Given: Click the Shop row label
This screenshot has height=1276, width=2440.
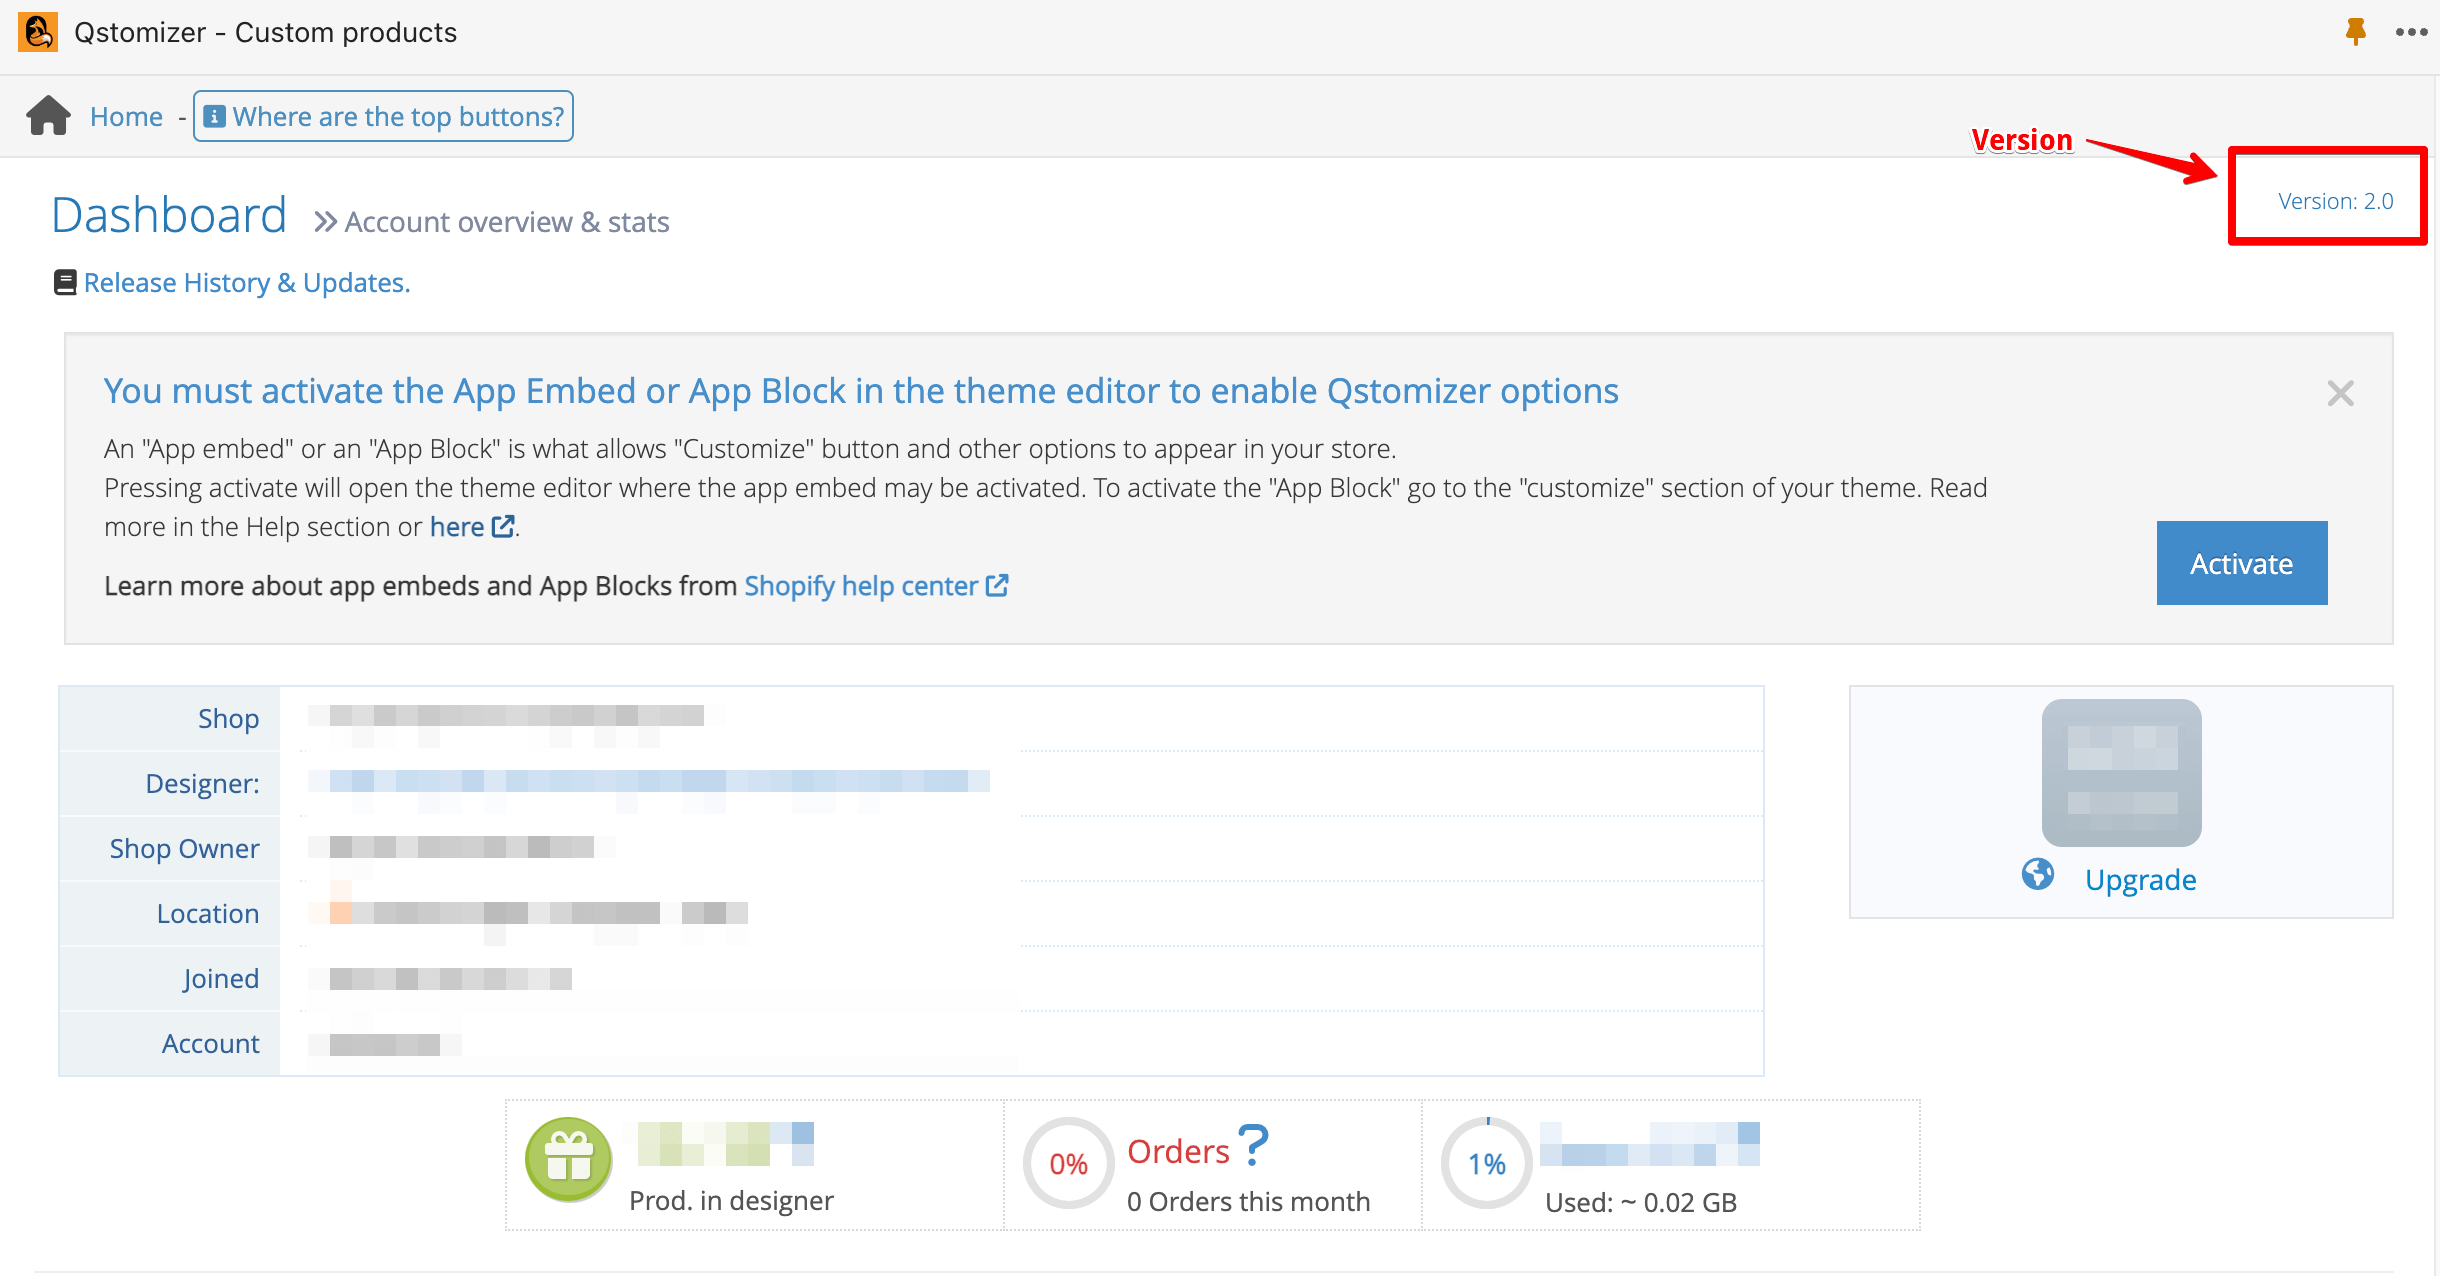Looking at the screenshot, I should click(x=228, y=718).
